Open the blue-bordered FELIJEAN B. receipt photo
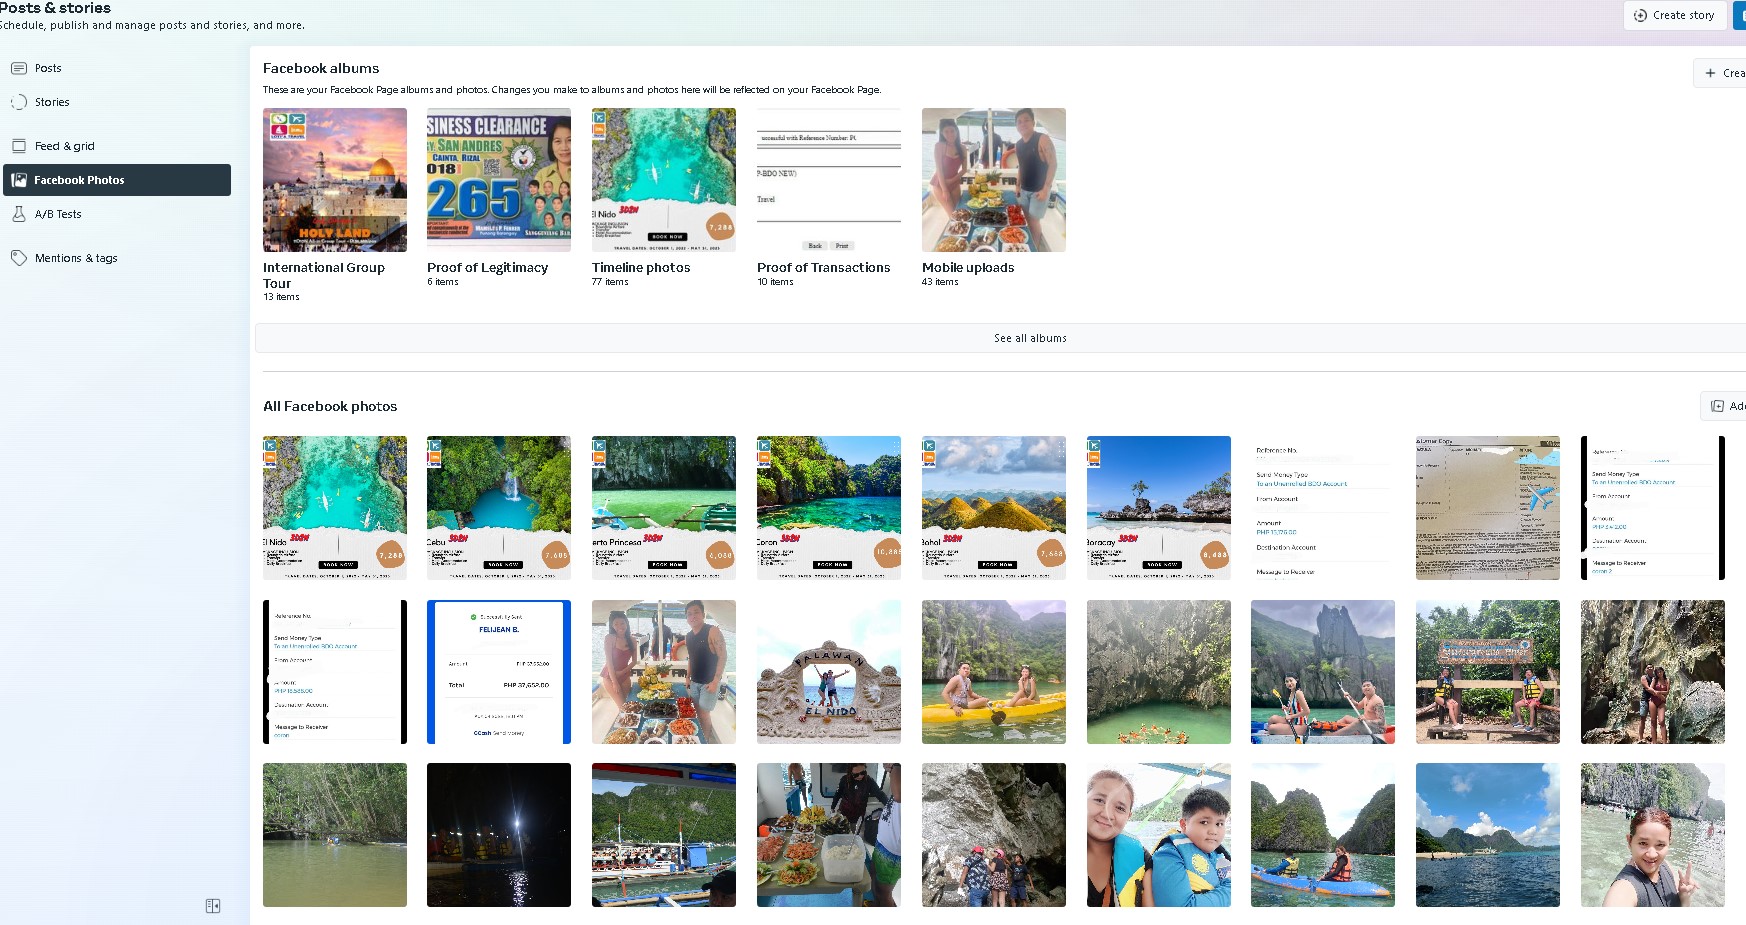The image size is (1746, 925). point(499,672)
